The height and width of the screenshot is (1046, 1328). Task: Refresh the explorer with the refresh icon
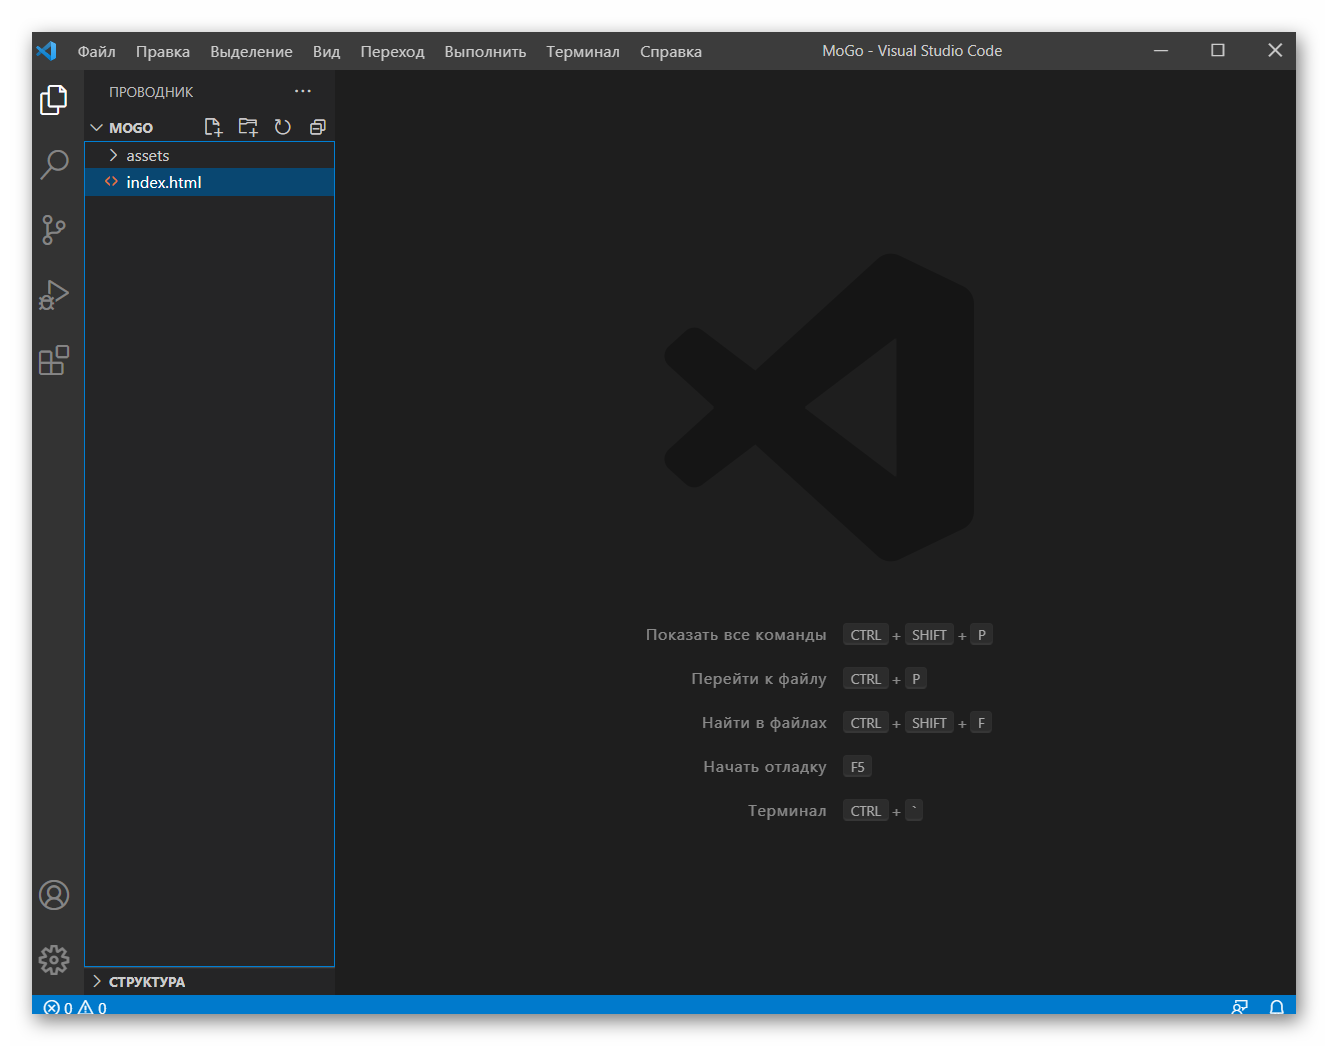(x=283, y=127)
